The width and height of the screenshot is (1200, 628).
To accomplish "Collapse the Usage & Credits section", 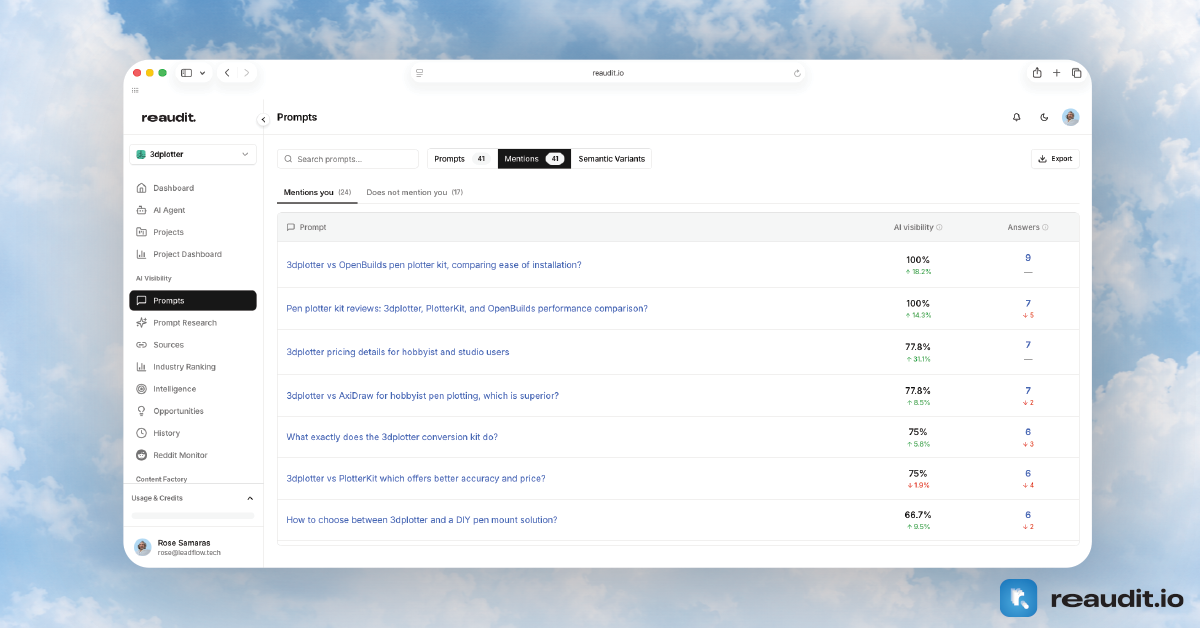I will point(250,498).
